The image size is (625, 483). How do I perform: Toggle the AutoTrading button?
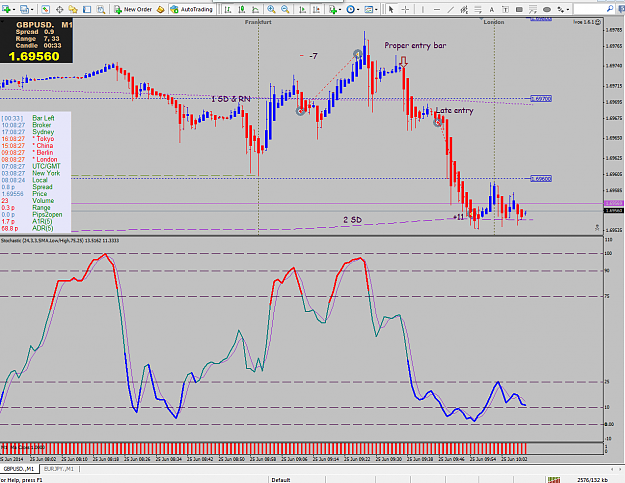click(192, 9)
